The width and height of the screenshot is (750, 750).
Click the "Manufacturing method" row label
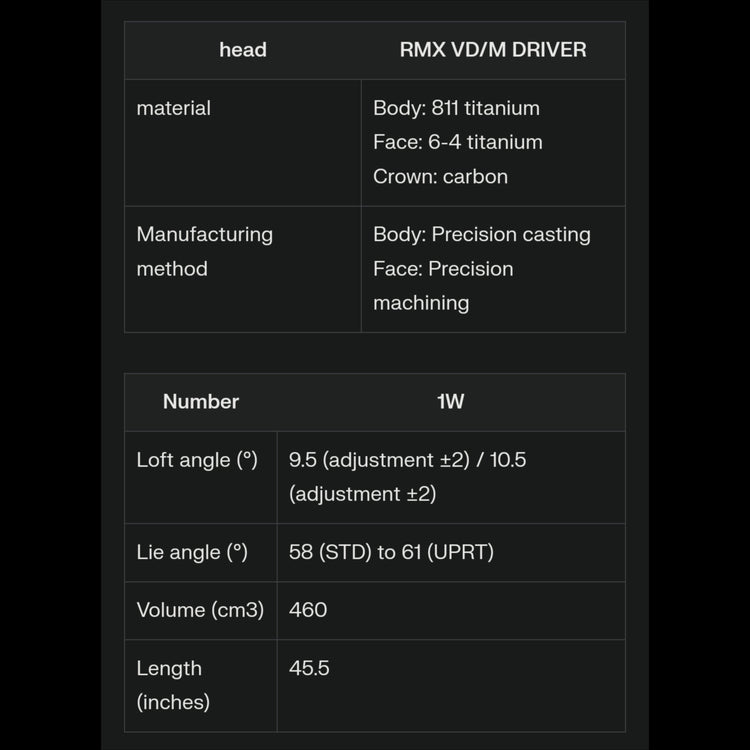[x=204, y=251]
